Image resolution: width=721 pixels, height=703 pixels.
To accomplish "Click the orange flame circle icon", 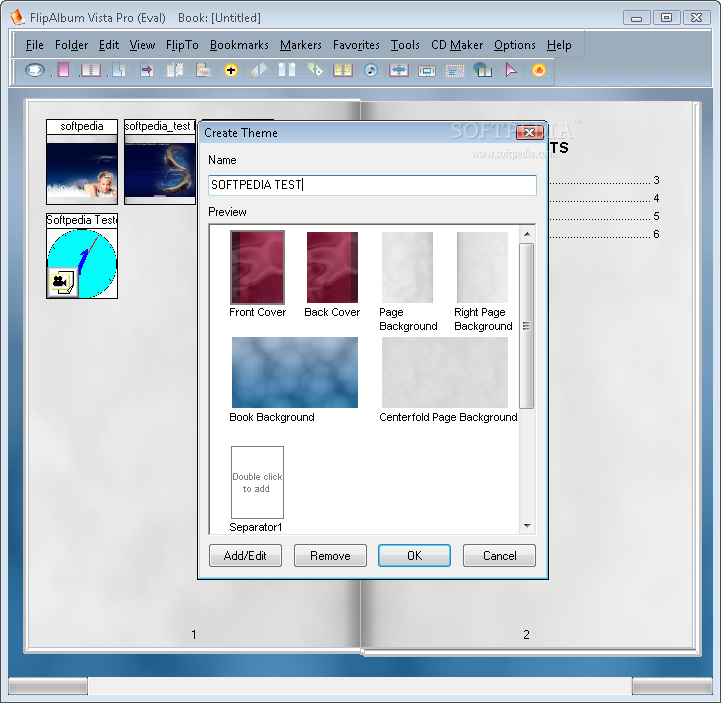I will [539, 70].
